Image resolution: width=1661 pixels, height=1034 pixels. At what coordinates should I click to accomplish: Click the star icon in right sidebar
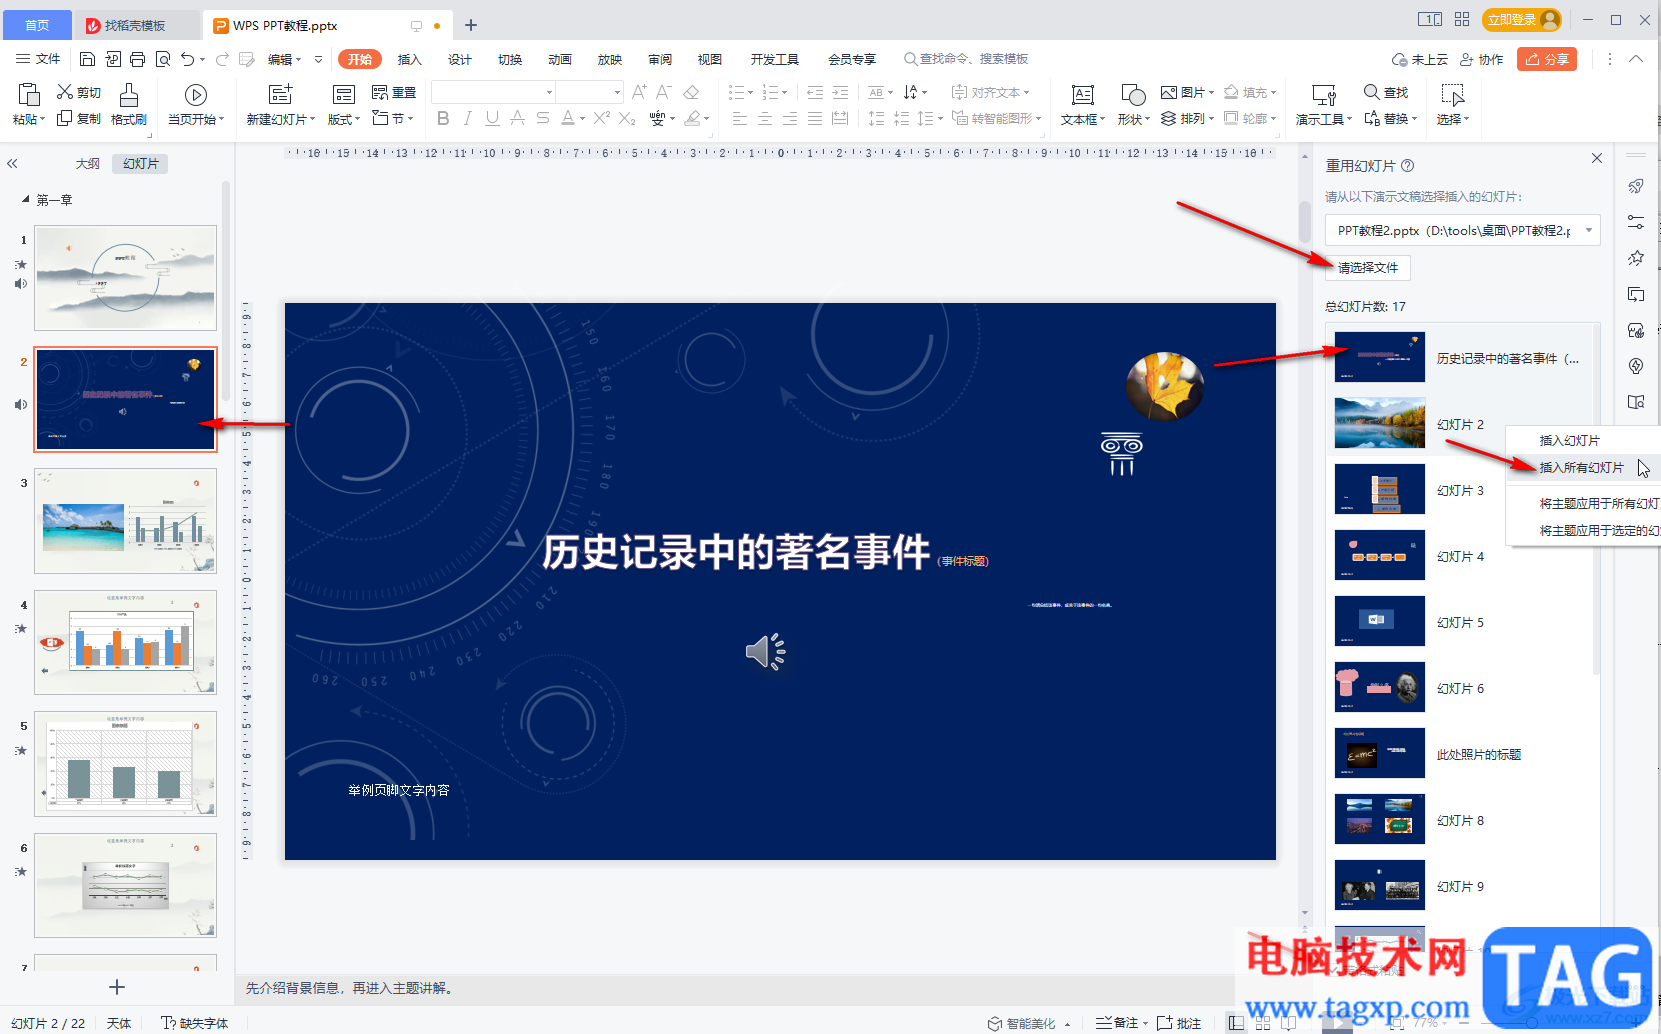coord(1636,258)
